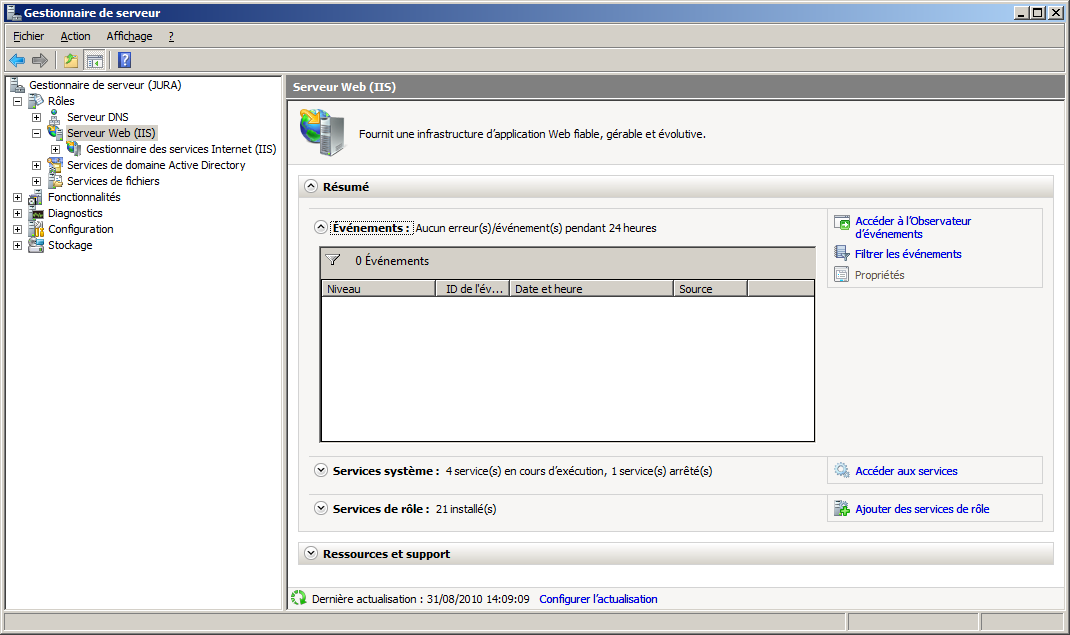Image resolution: width=1070 pixels, height=635 pixels.
Task: Click Ajouter des services de rôle
Action: click(x=921, y=509)
